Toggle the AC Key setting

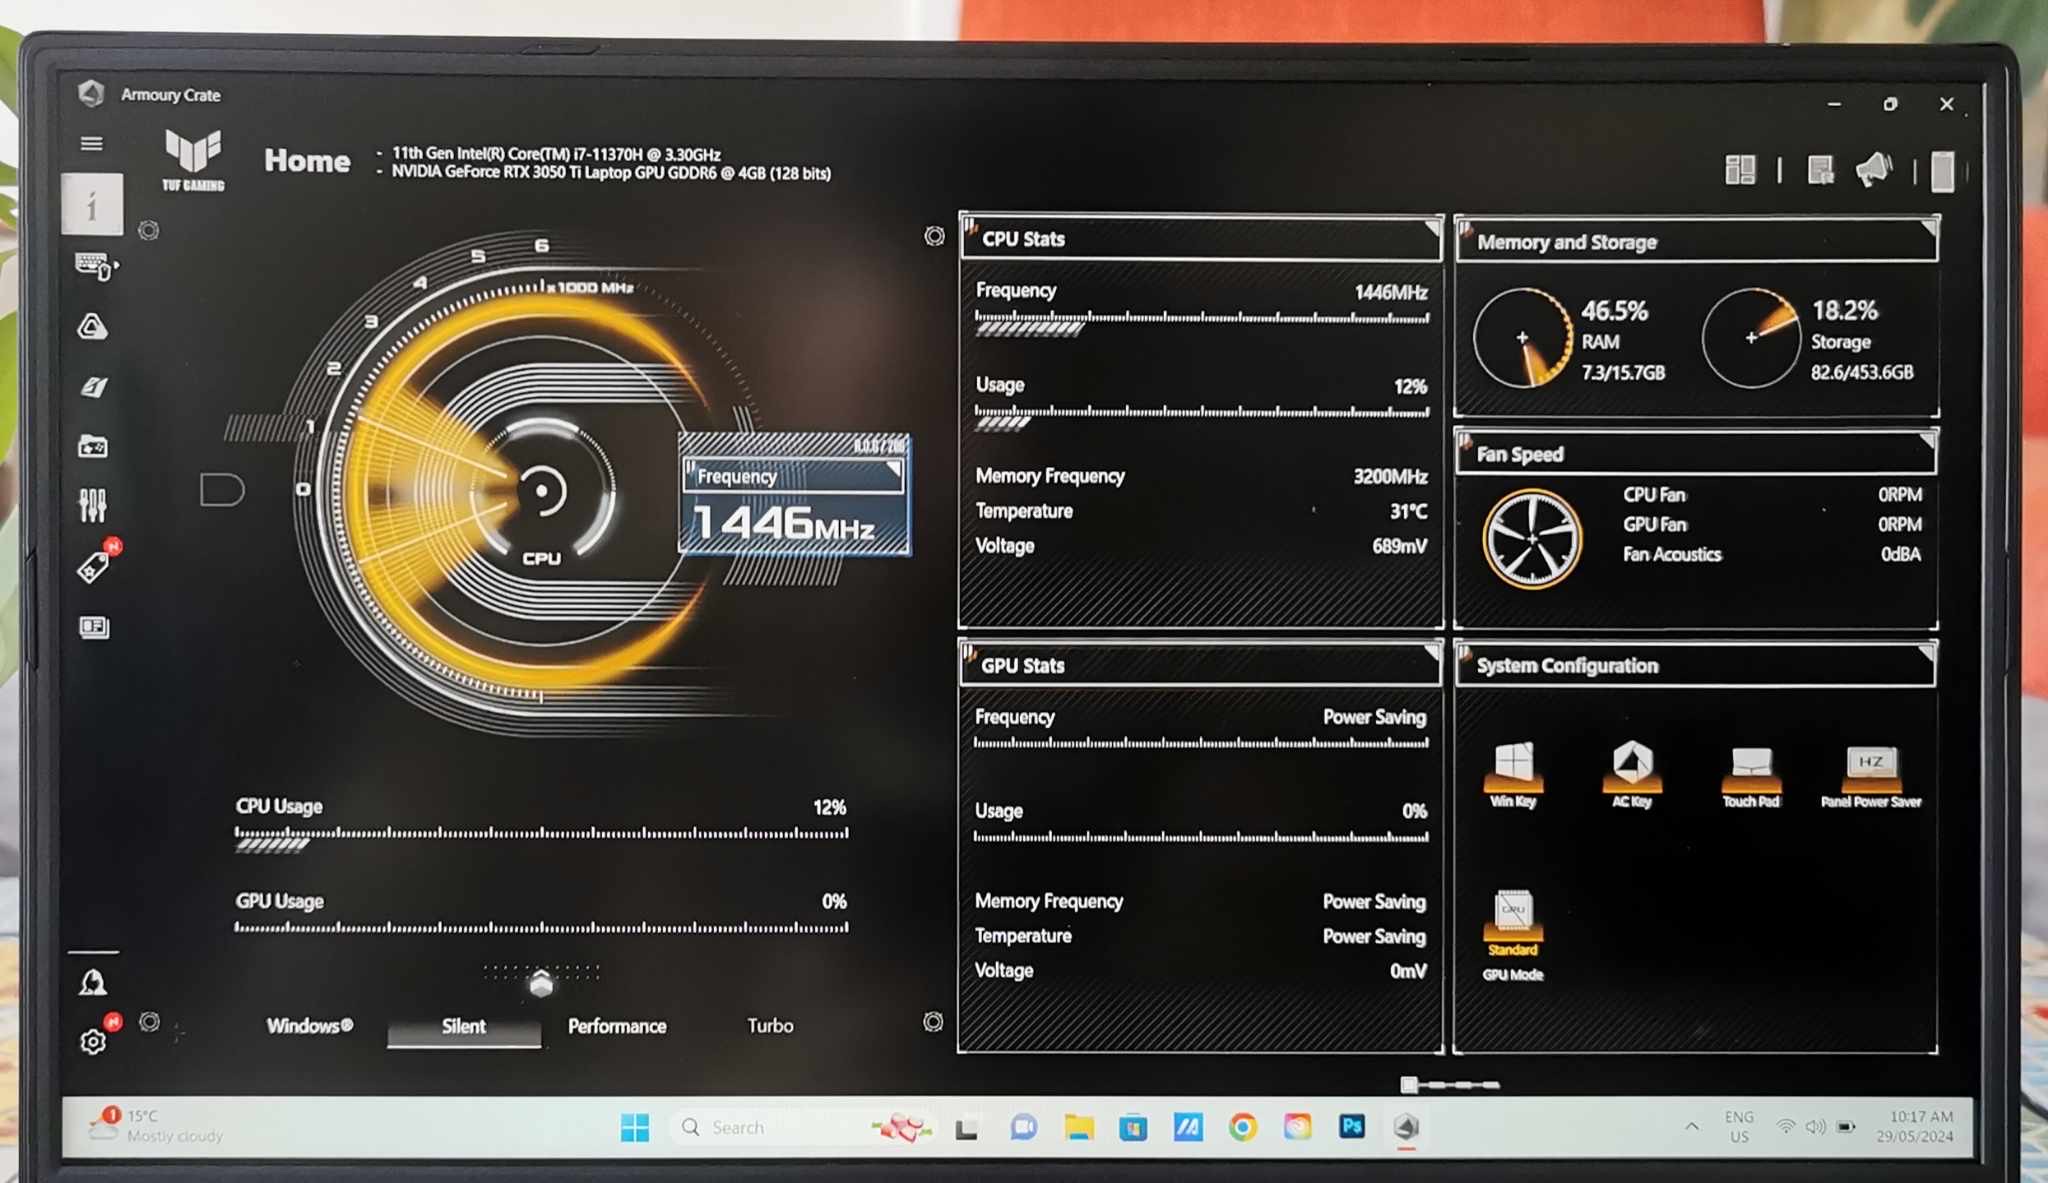pos(1632,773)
